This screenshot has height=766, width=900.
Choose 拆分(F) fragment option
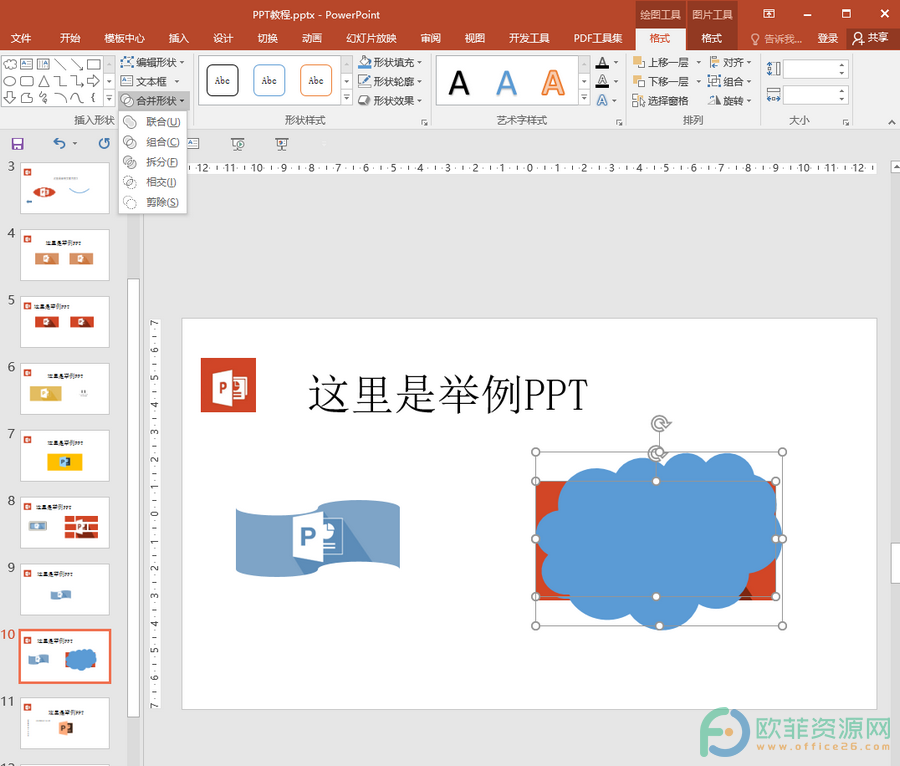pos(153,162)
